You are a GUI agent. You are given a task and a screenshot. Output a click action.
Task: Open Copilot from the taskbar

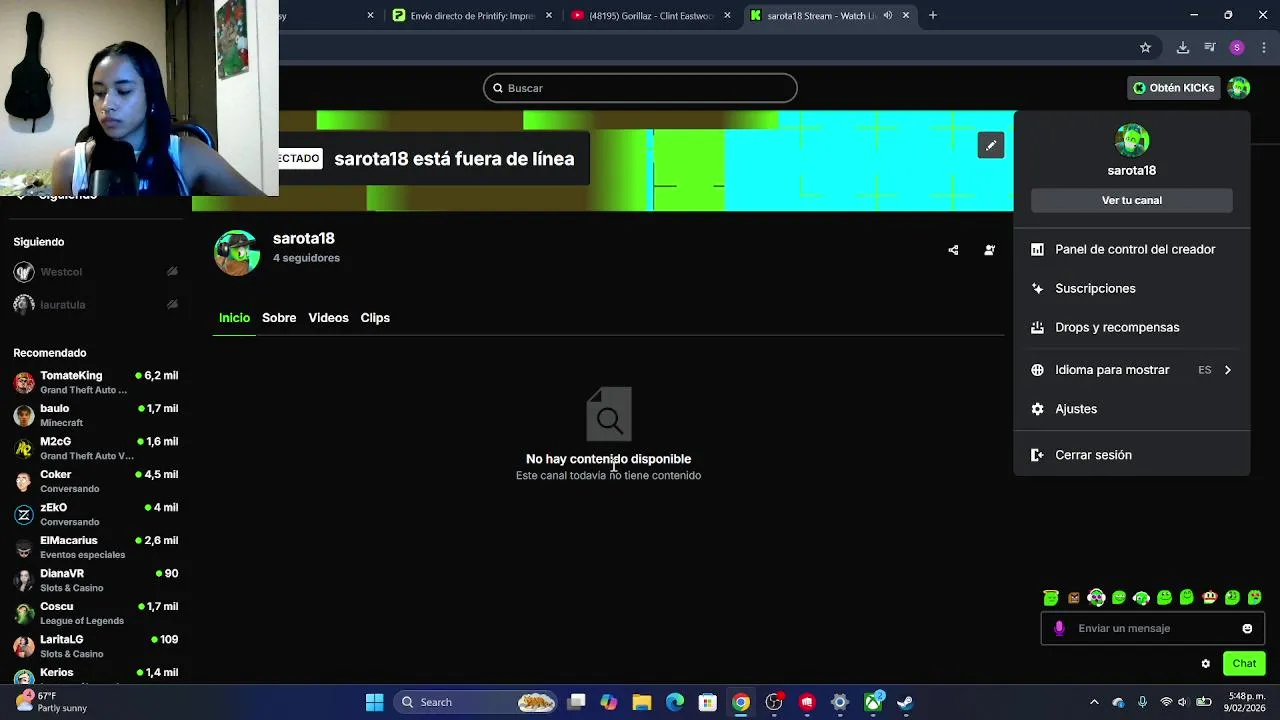tap(609, 702)
